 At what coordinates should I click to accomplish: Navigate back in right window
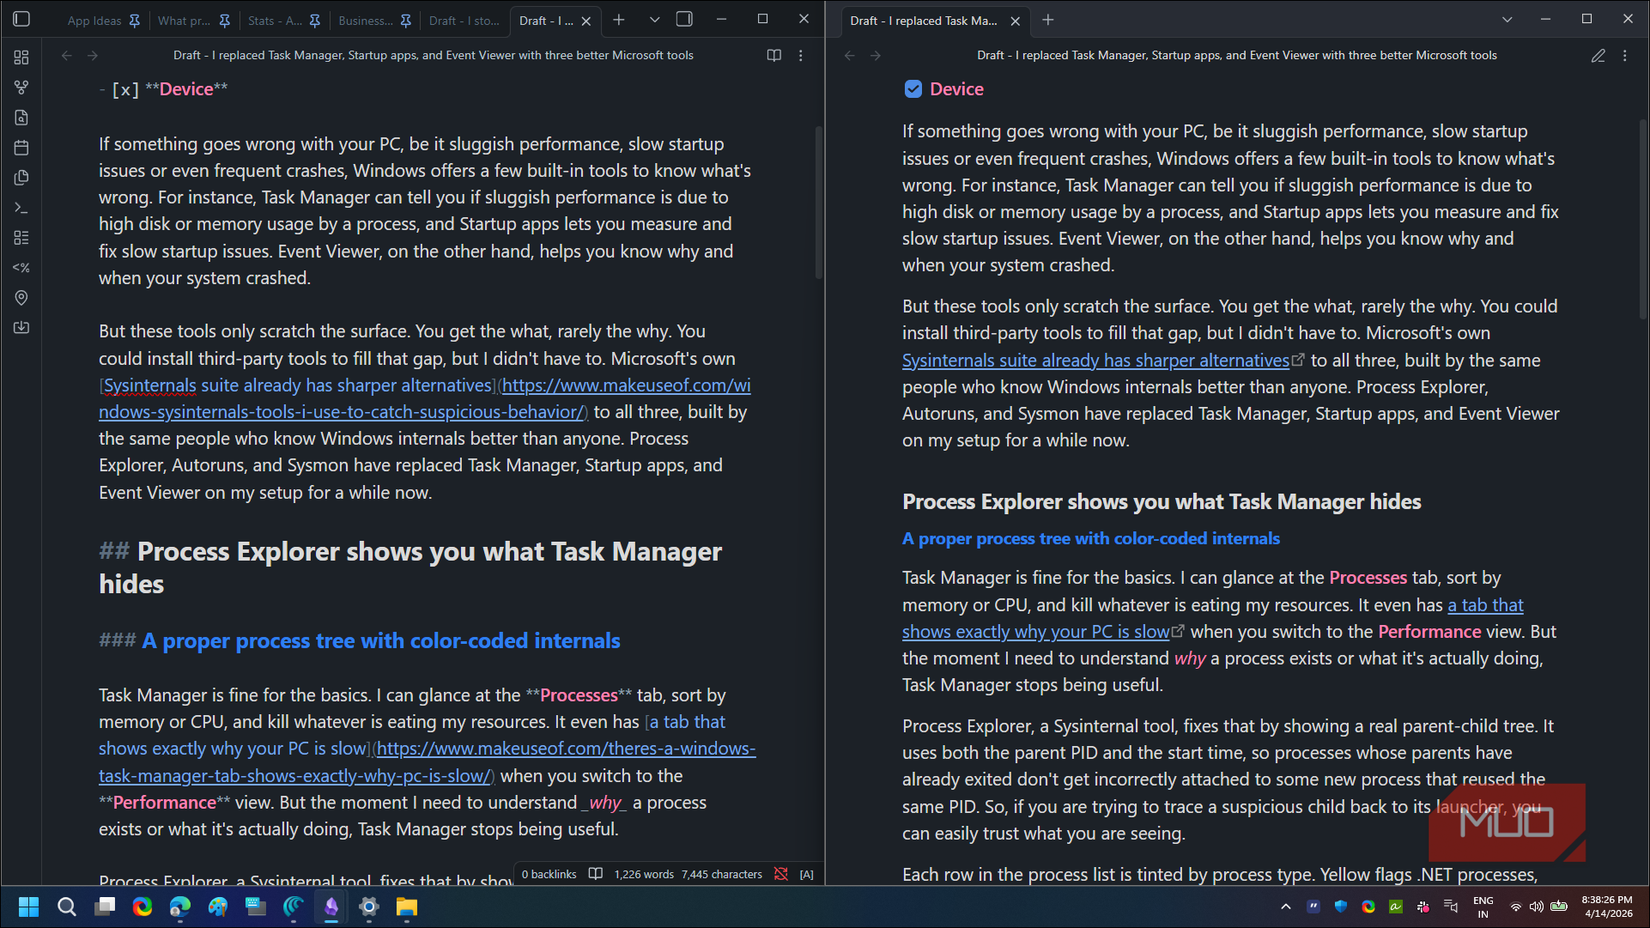tap(850, 55)
